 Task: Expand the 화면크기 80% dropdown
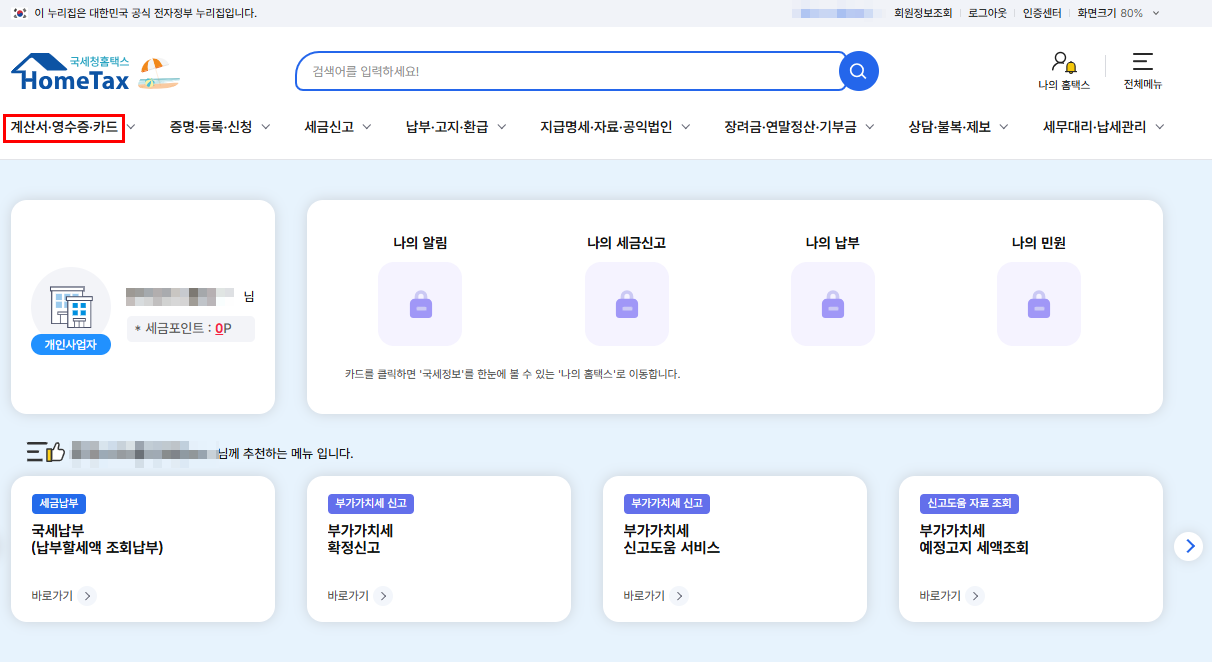[x=1118, y=13]
